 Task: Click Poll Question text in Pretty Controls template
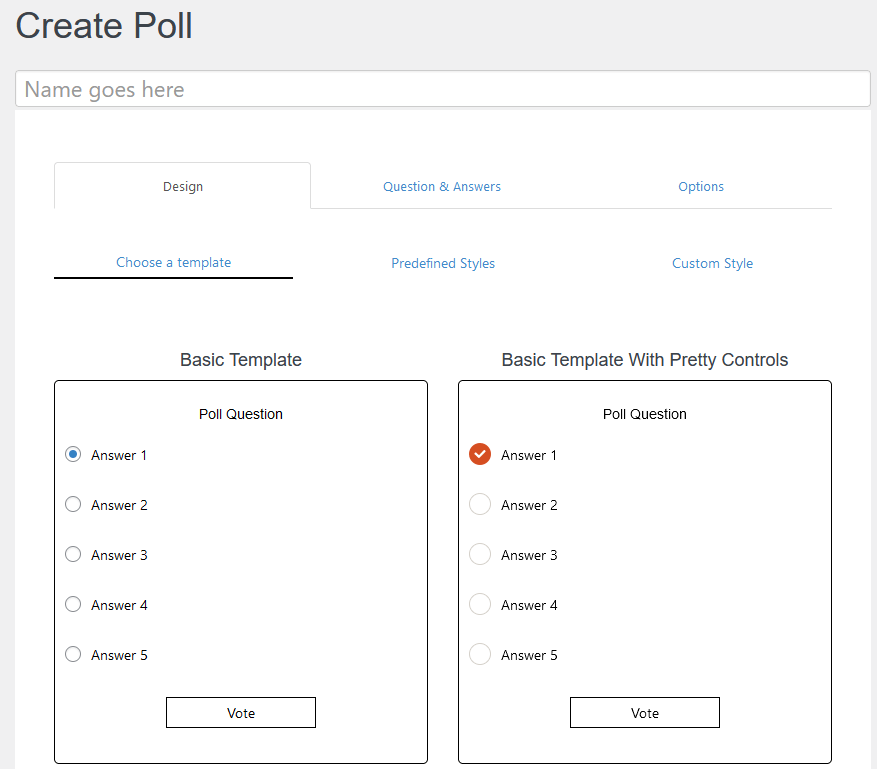click(x=644, y=414)
